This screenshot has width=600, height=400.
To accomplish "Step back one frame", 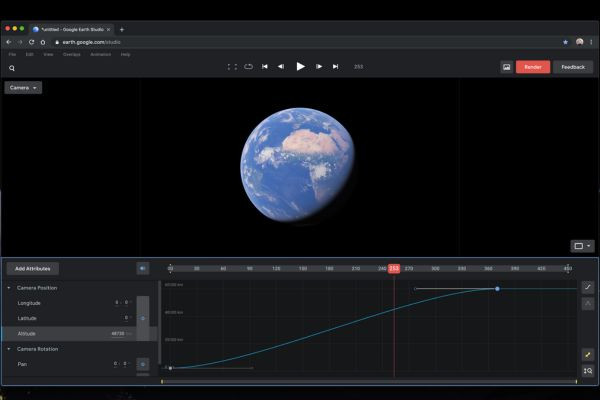I will tap(281, 67).
